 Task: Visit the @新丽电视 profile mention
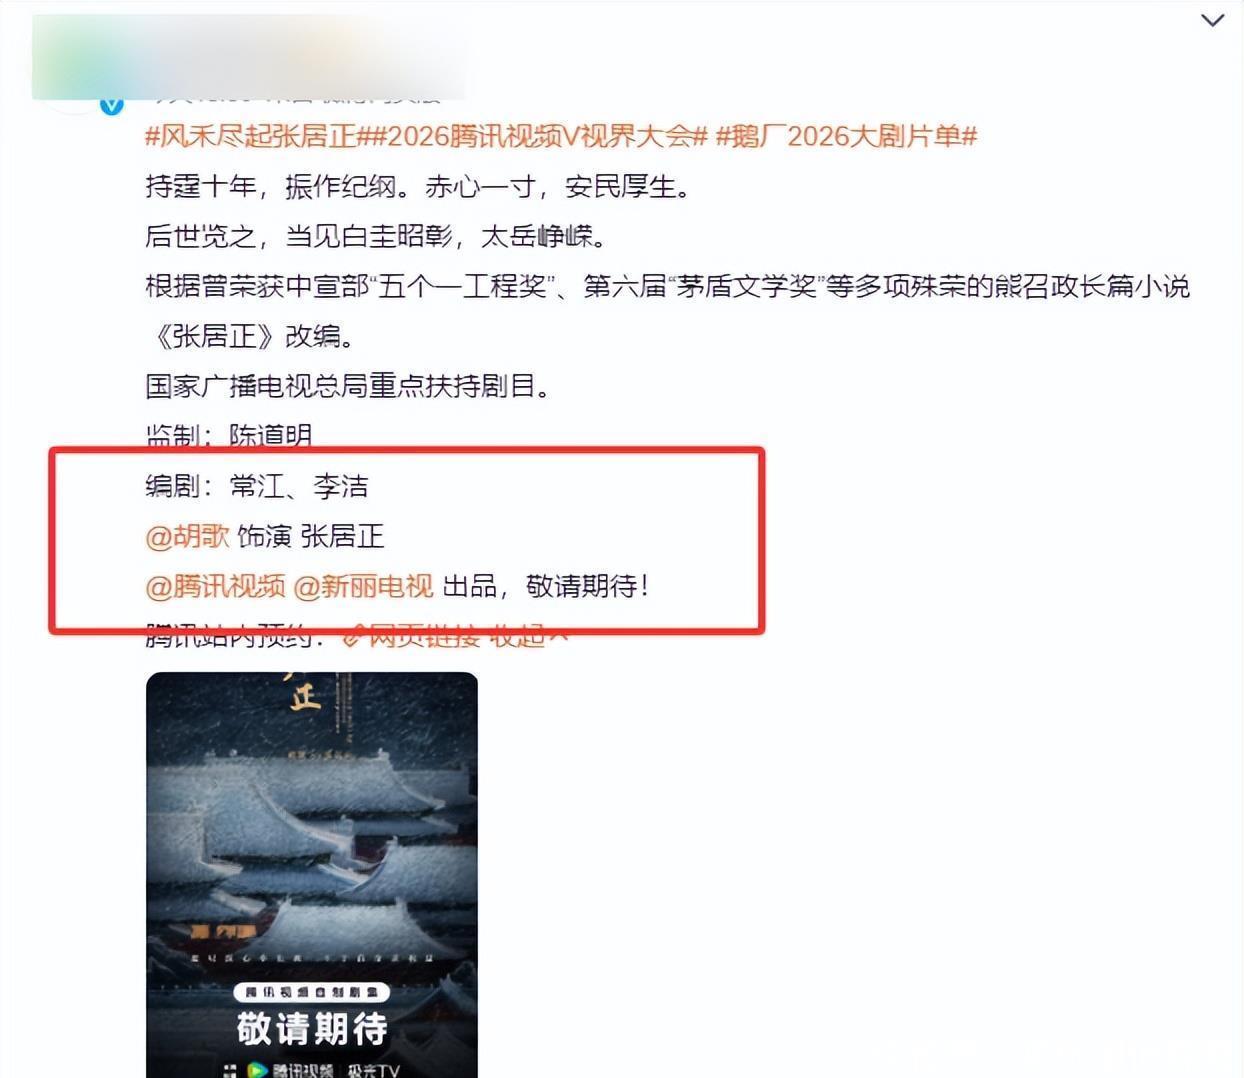[x=364, y=586]
